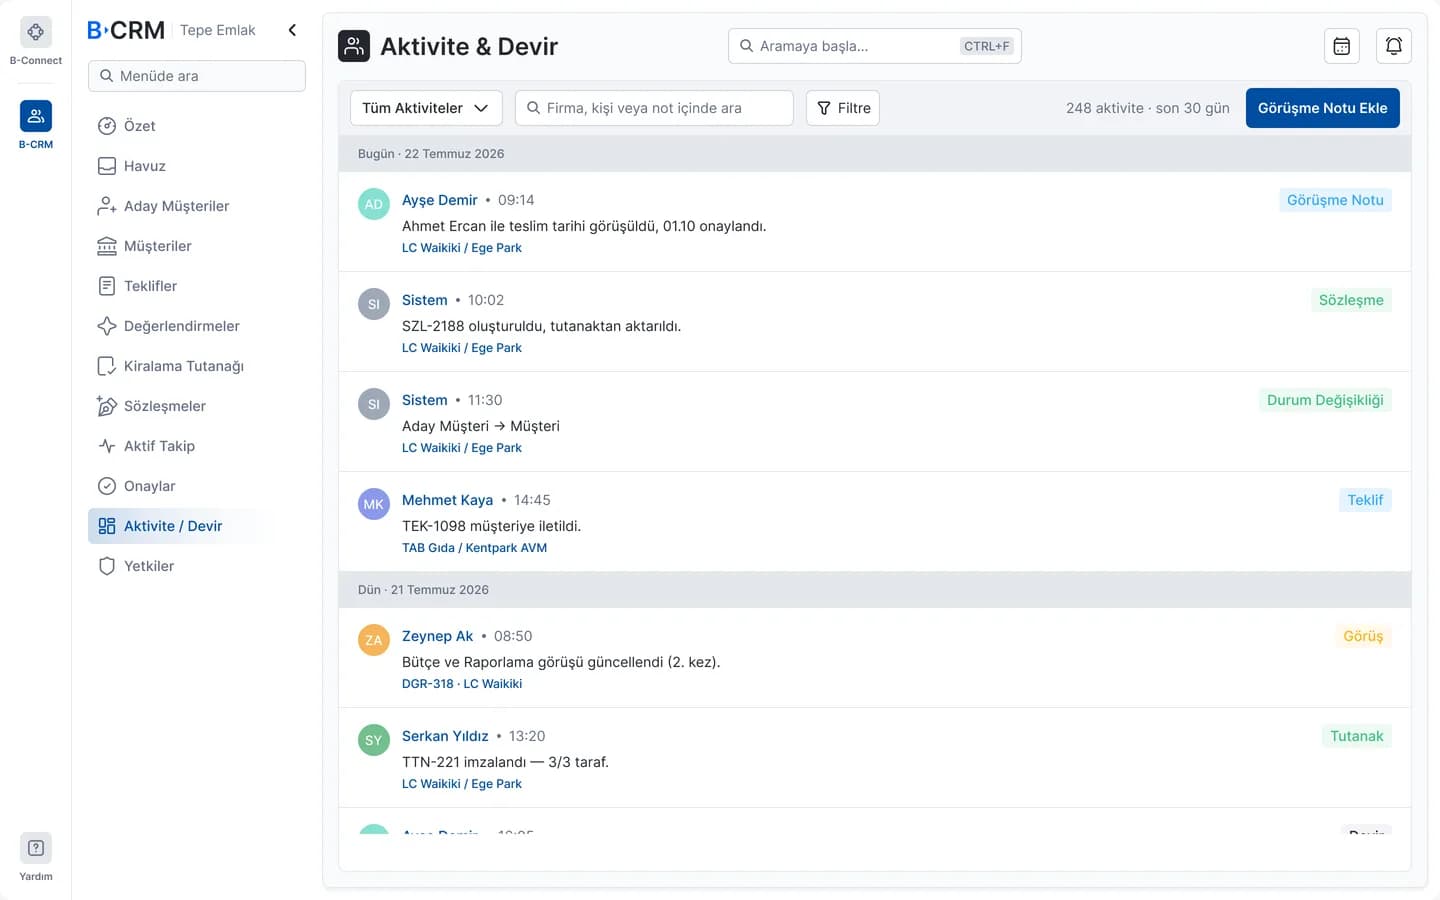Click the Firma, kişi veya not search field
Screen dimensions: 1440x900
(654, 108)
